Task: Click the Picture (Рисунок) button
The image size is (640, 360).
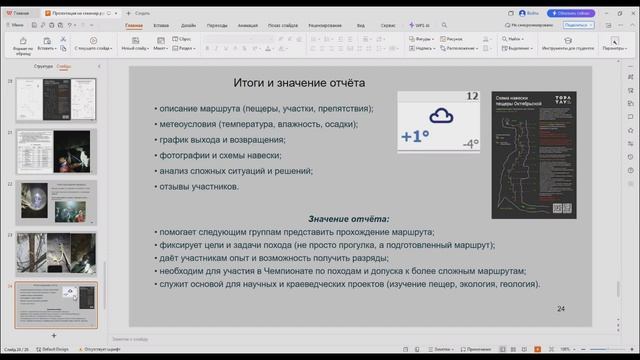Action: (451, 39)
